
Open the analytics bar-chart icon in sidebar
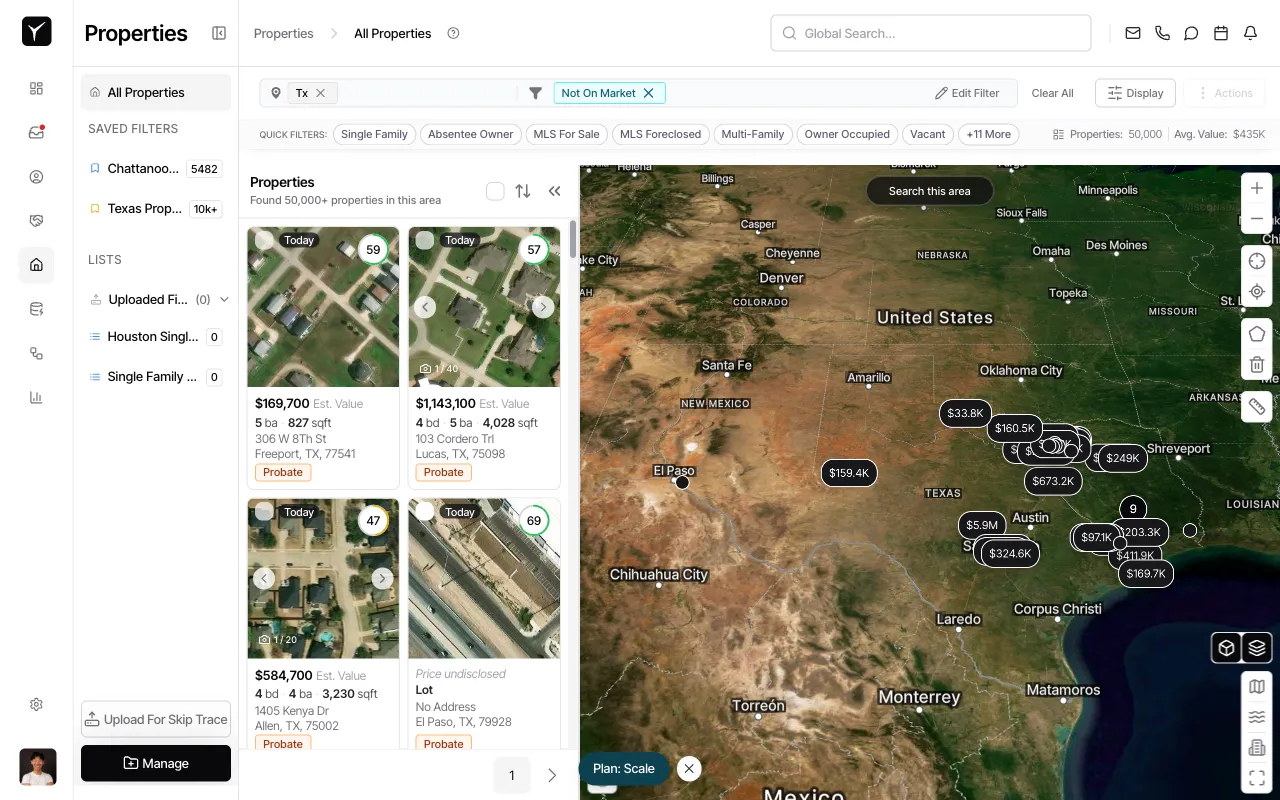[x=36, y=397]
